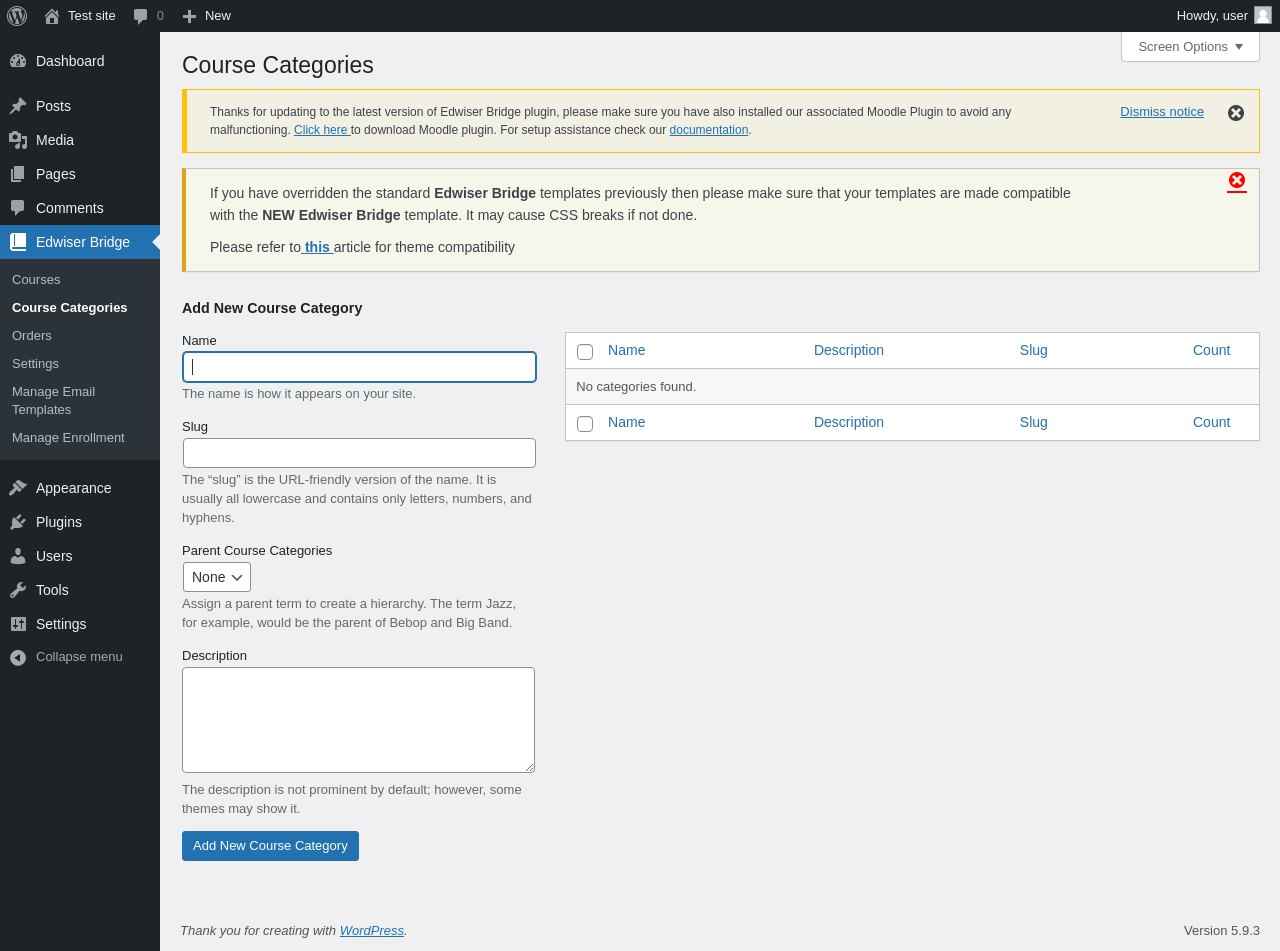Screen dimensions: 1280x951
Task: Sort the table by Count column header
Action: (x=1211, y=350)
